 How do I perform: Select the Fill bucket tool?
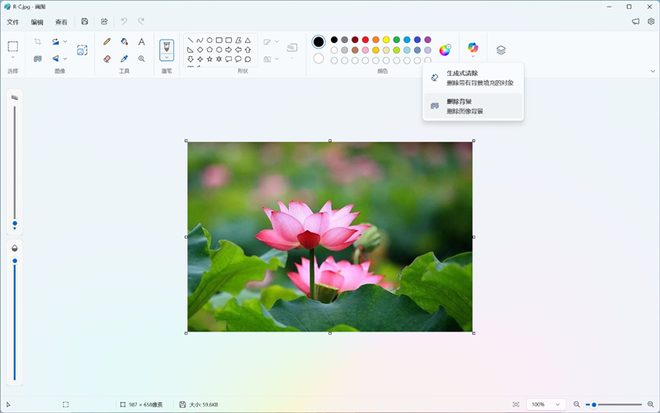point(124,42)
